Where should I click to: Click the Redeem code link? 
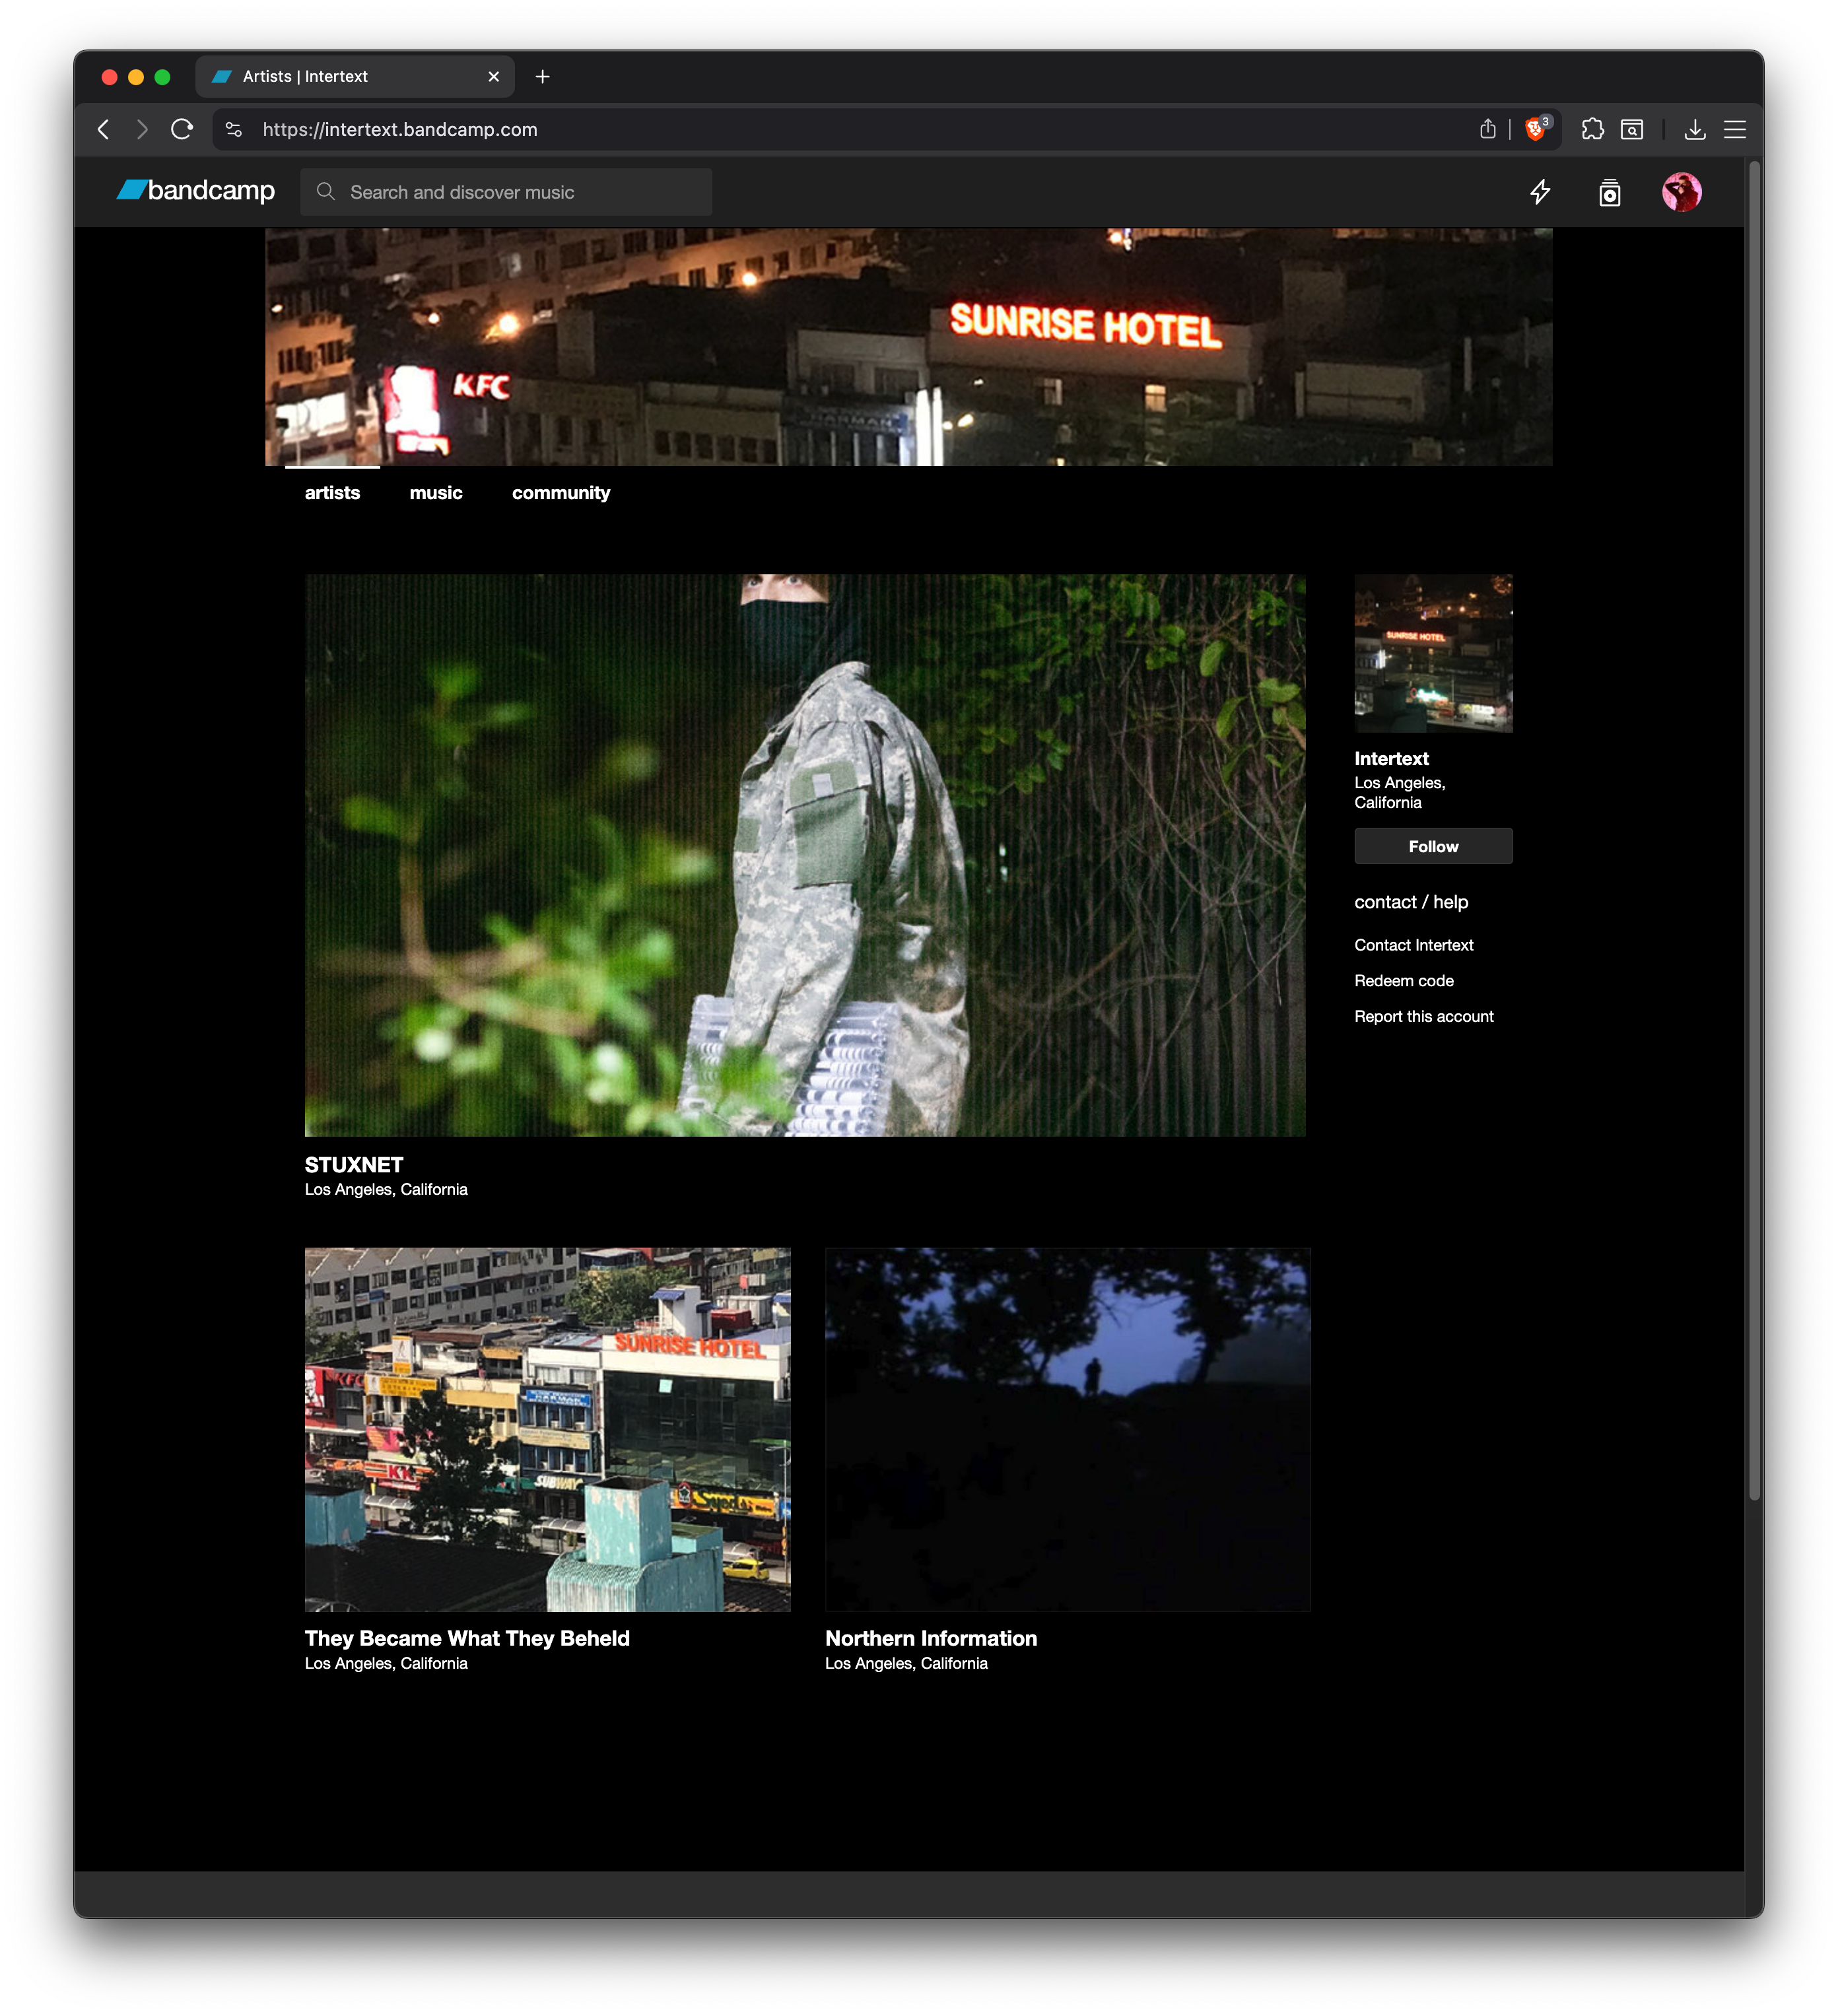tap(1403, 981)
